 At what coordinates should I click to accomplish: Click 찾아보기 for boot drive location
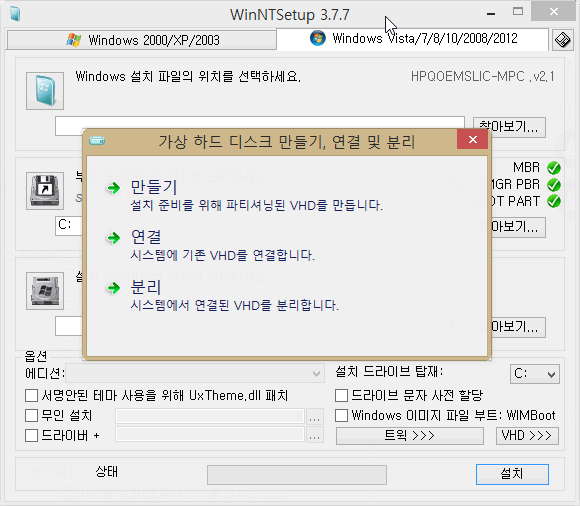tap(518, 227)
